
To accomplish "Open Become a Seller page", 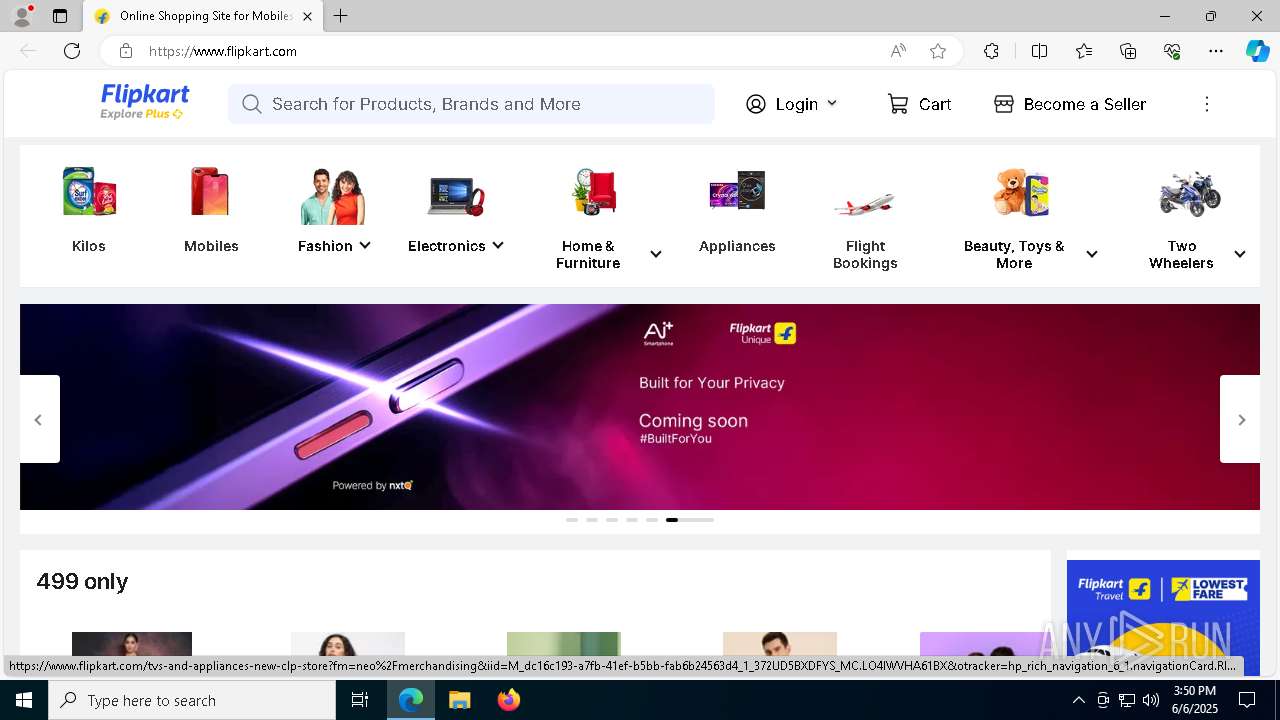I will point(1070,104).
